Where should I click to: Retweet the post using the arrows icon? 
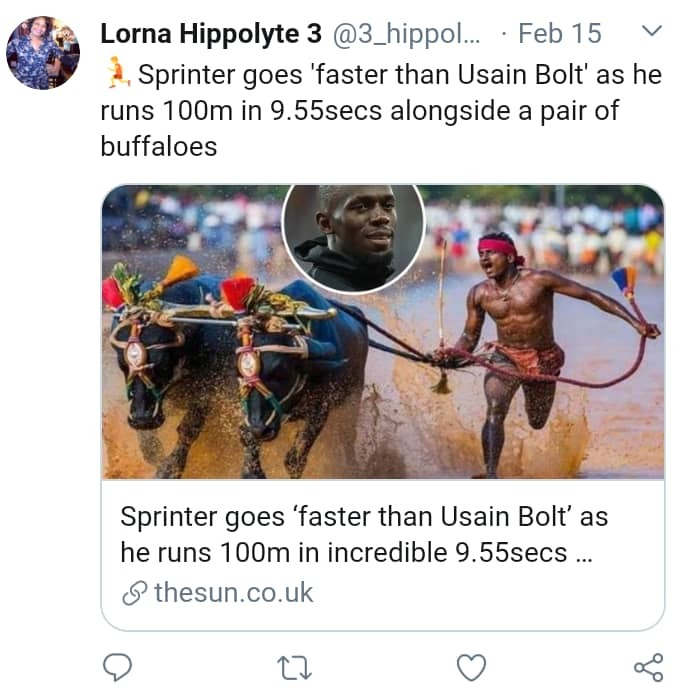click(x=293, y=667)
